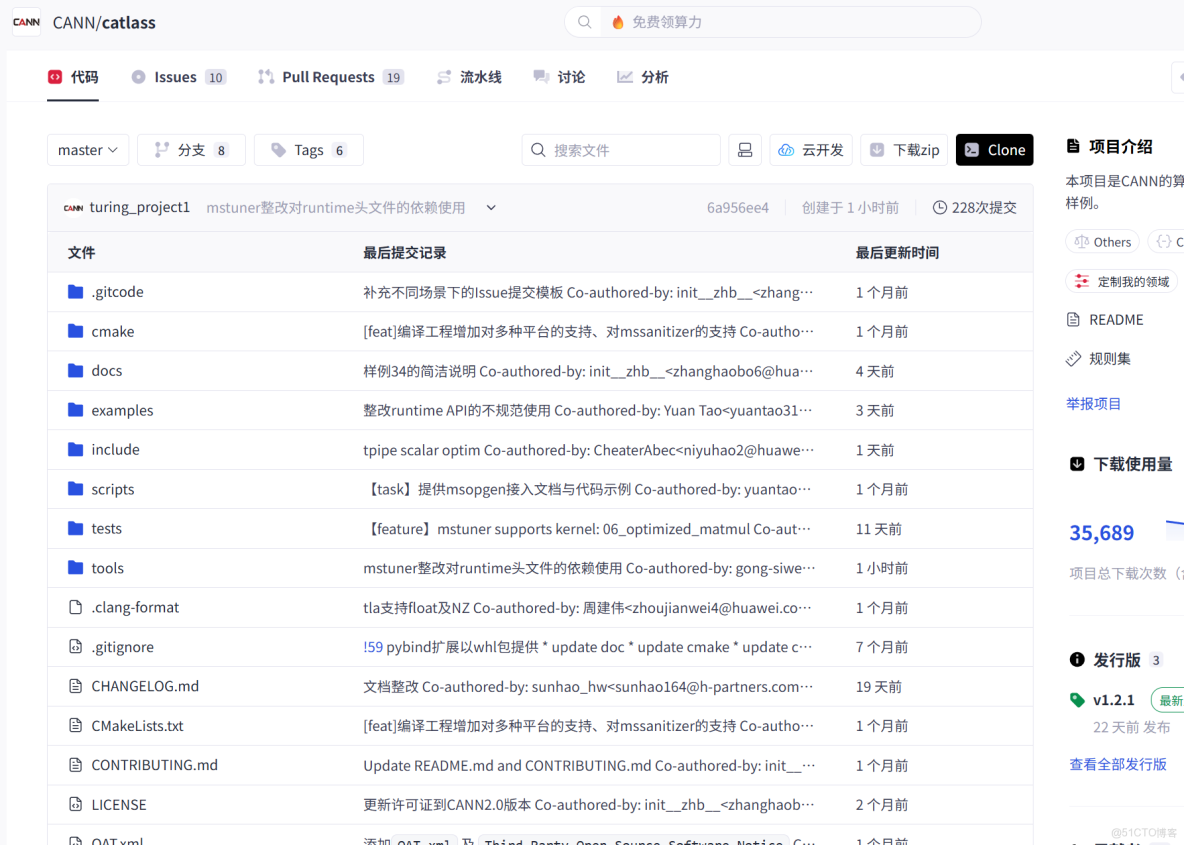This screenshot has height=845, width=1184.
Task: Expand the latest commit message chevron
Action: [x=490, y=208]
